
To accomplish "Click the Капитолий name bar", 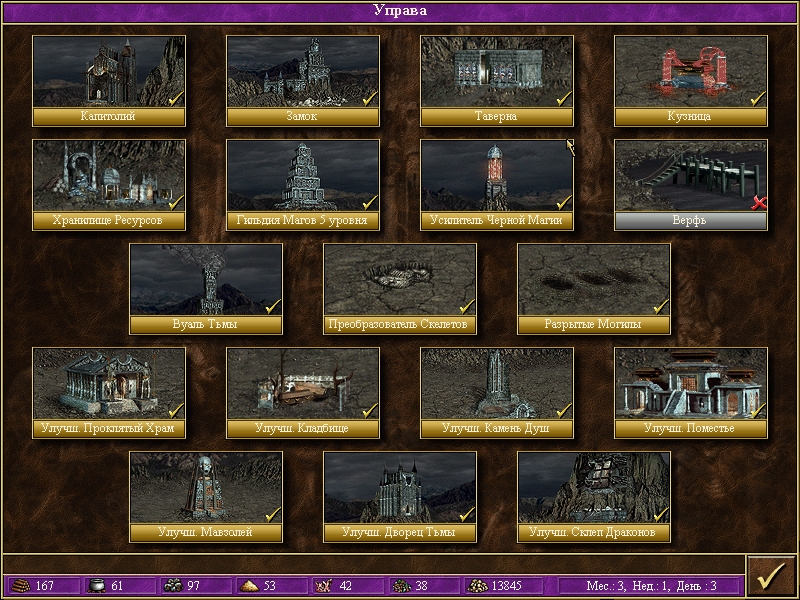I will pos(109,116).
